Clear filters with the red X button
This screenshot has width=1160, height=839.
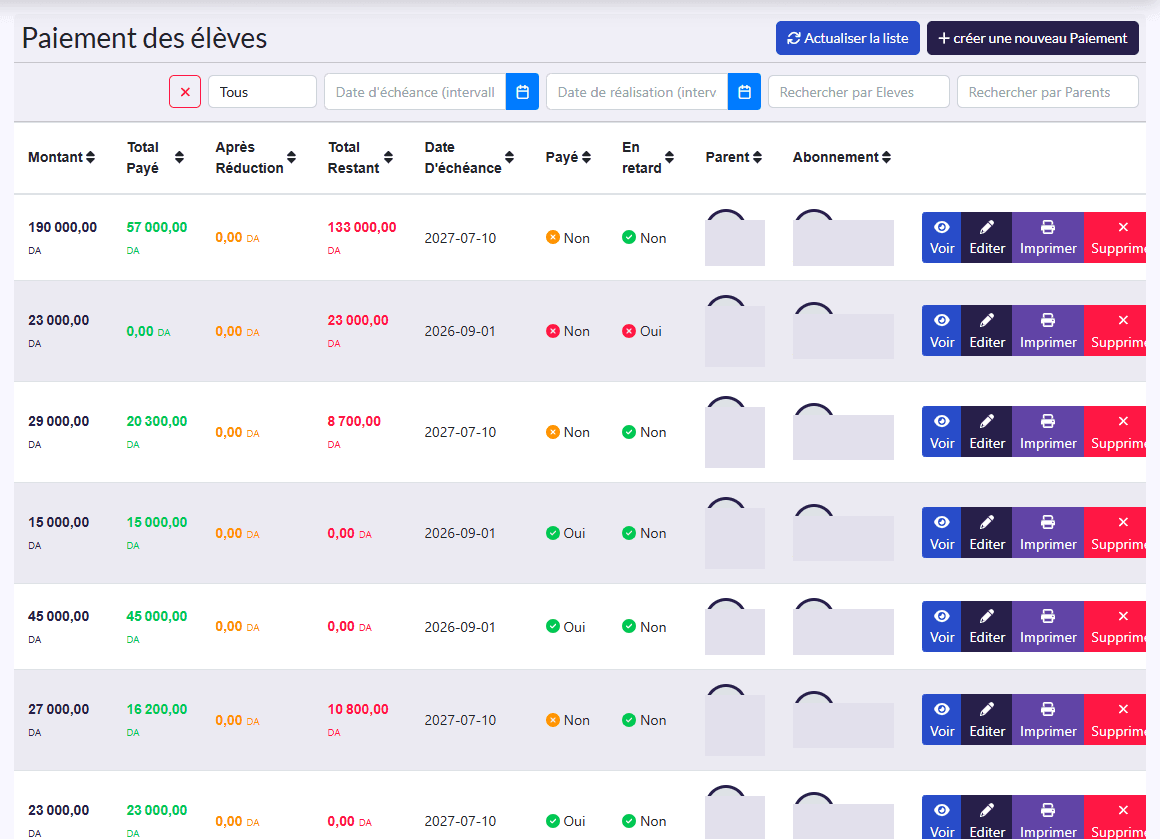click(185, 92)
